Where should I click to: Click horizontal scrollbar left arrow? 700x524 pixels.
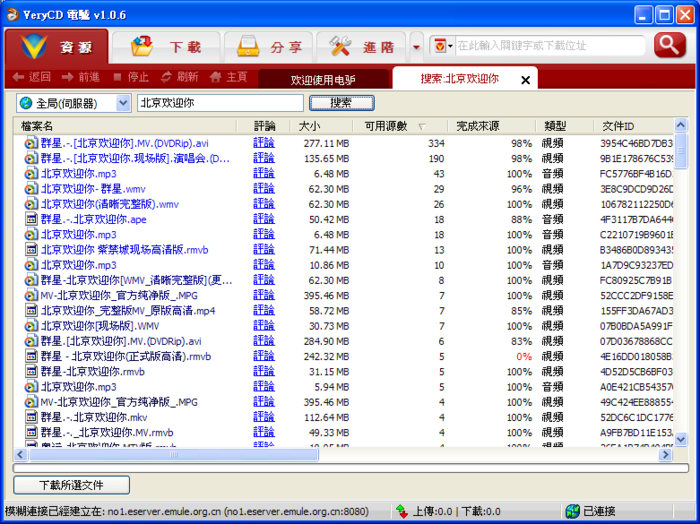pyautogui.click(x=21, y=454)
